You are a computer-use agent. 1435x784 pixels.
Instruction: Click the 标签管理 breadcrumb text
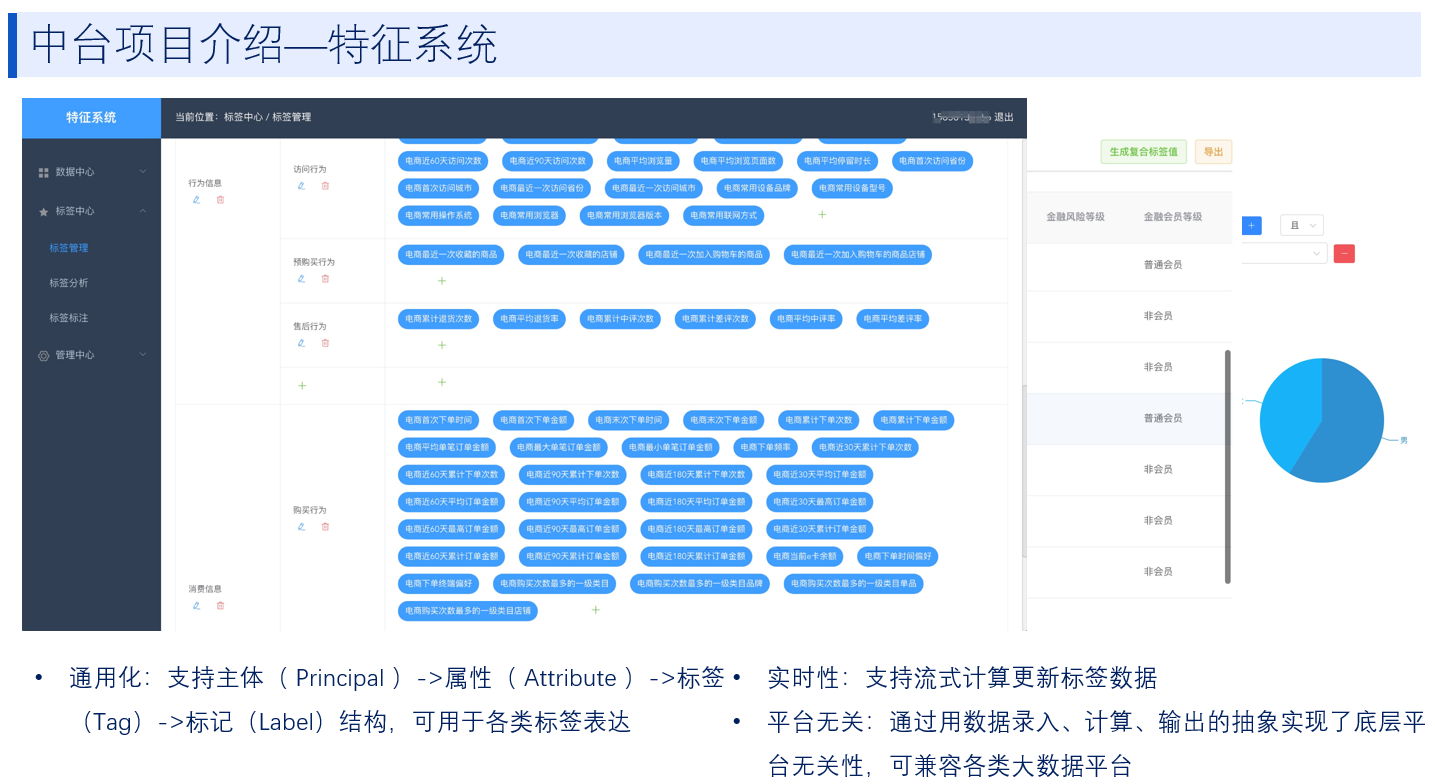pos(291,117)
